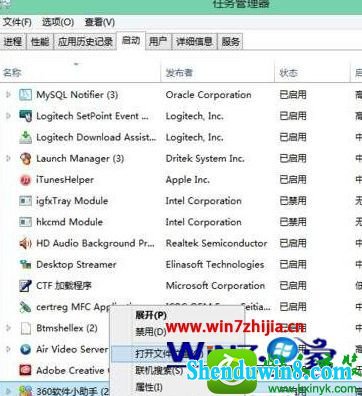The height and width of the screenshot is (396, 362).
Task: Select the Desktop Streamer row name
Action: (76, 265)
